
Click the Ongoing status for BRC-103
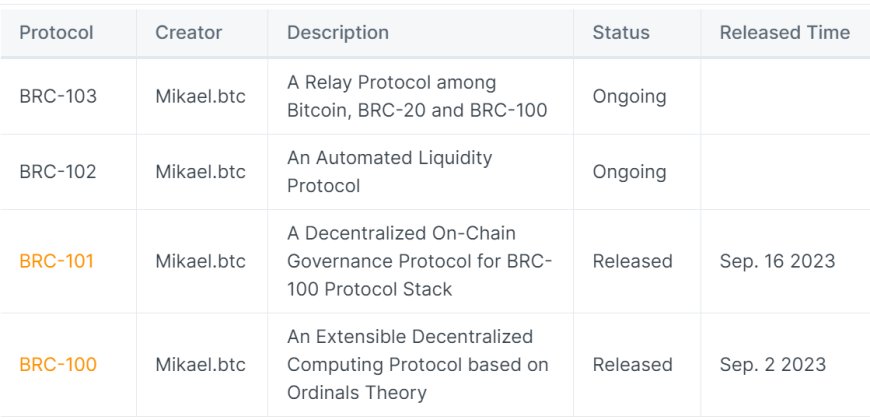click(x=629, y=97)
